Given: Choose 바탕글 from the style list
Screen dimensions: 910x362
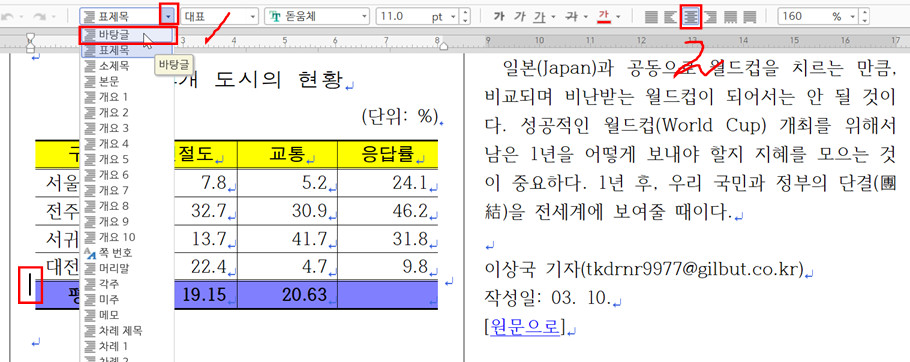Looking at the screenshot, I should [x=128, y=35].
